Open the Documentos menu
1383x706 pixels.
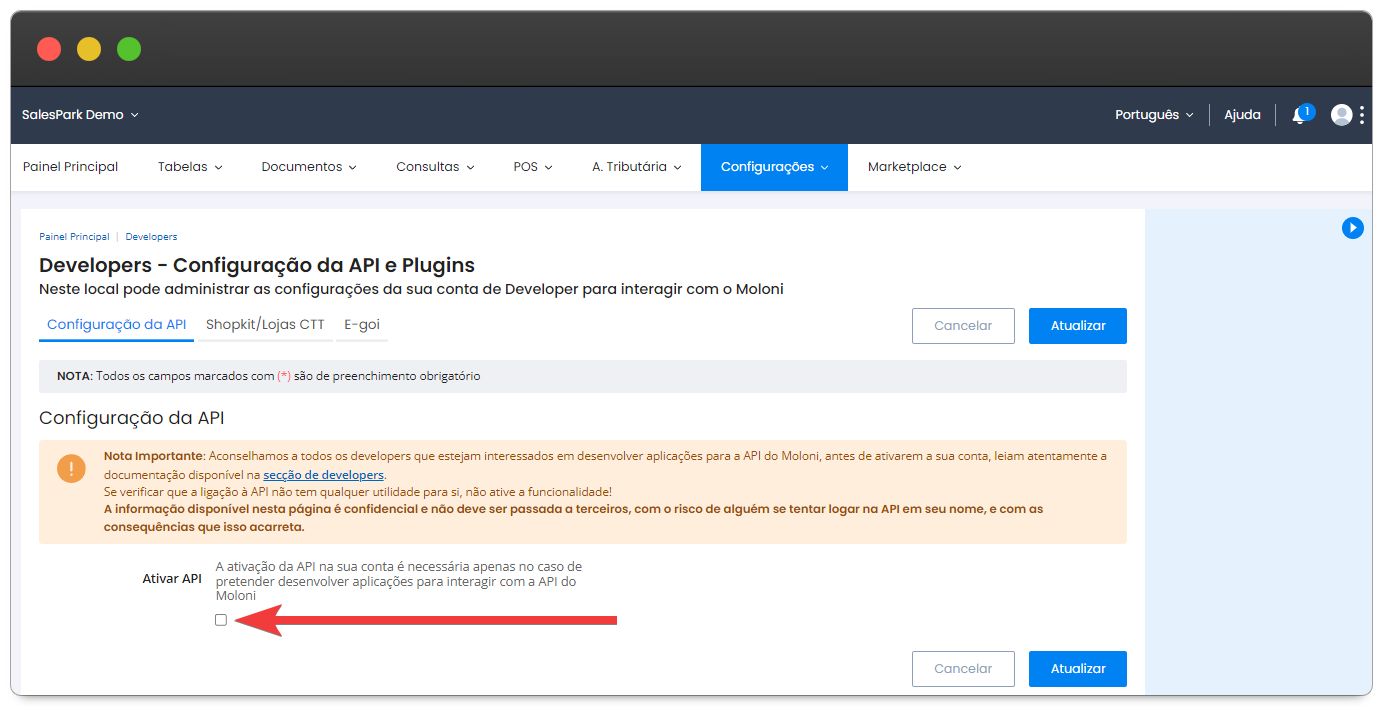click(309, 167)
